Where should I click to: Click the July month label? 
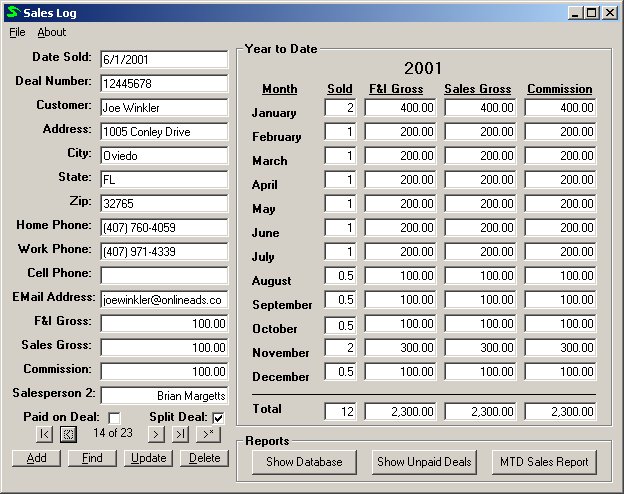263,256
